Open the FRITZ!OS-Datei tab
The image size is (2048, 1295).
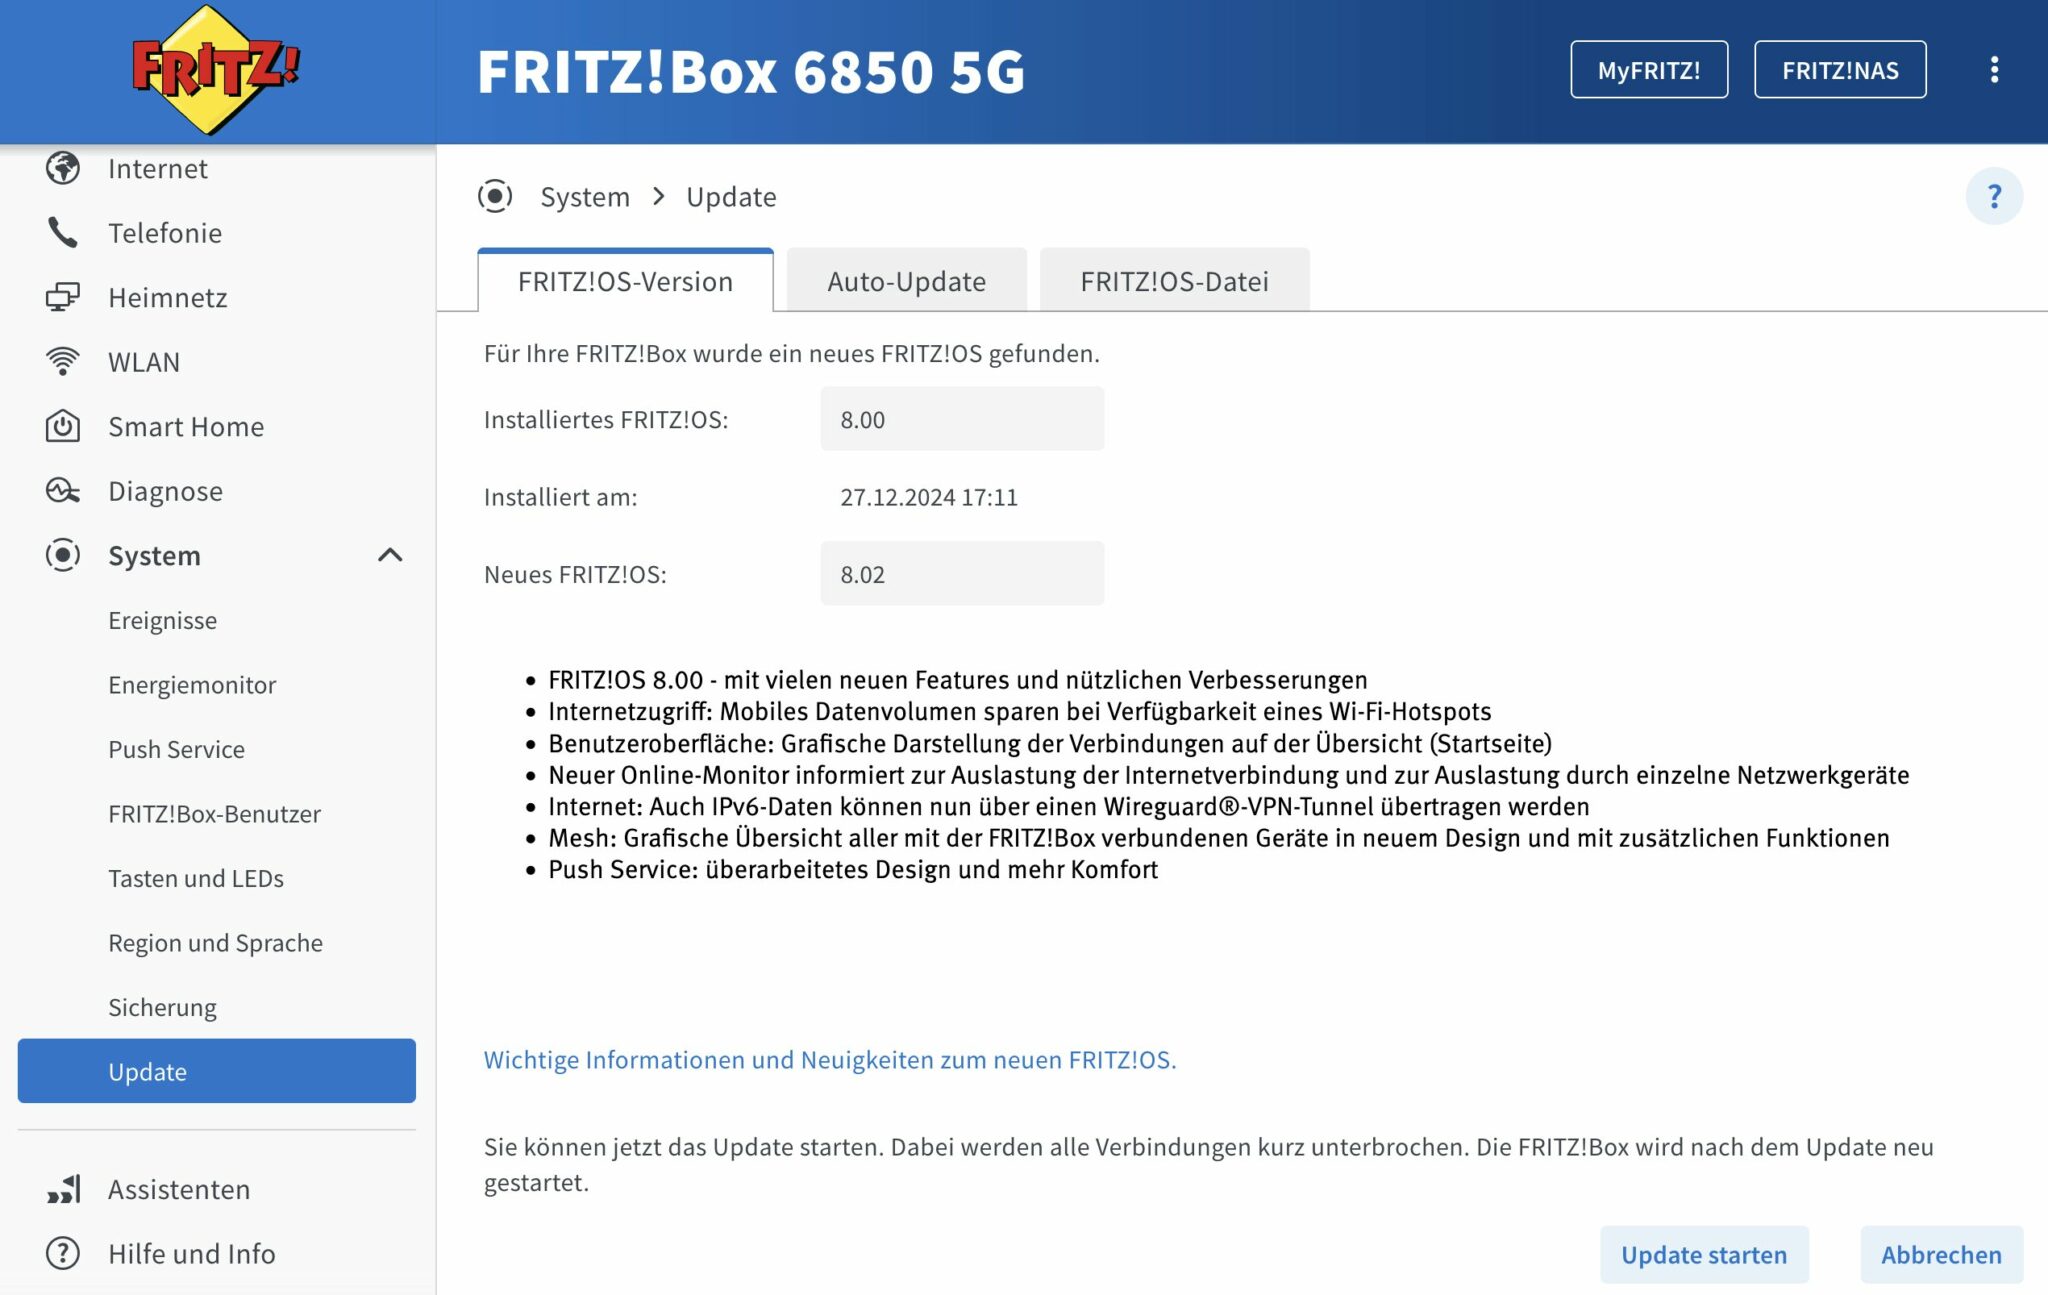1173,281
